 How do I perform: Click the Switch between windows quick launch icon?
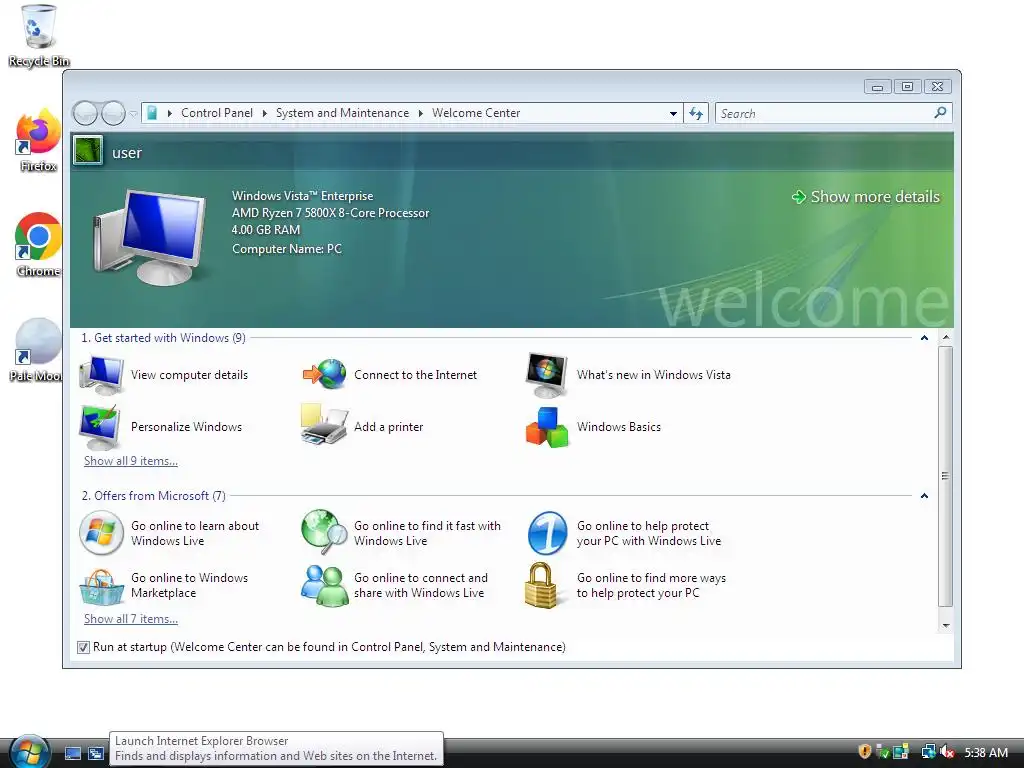coord(96,753)
